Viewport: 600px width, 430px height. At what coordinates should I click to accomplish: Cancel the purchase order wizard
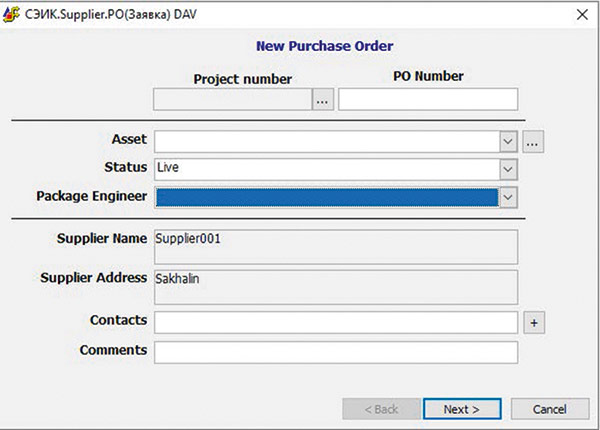550,409
